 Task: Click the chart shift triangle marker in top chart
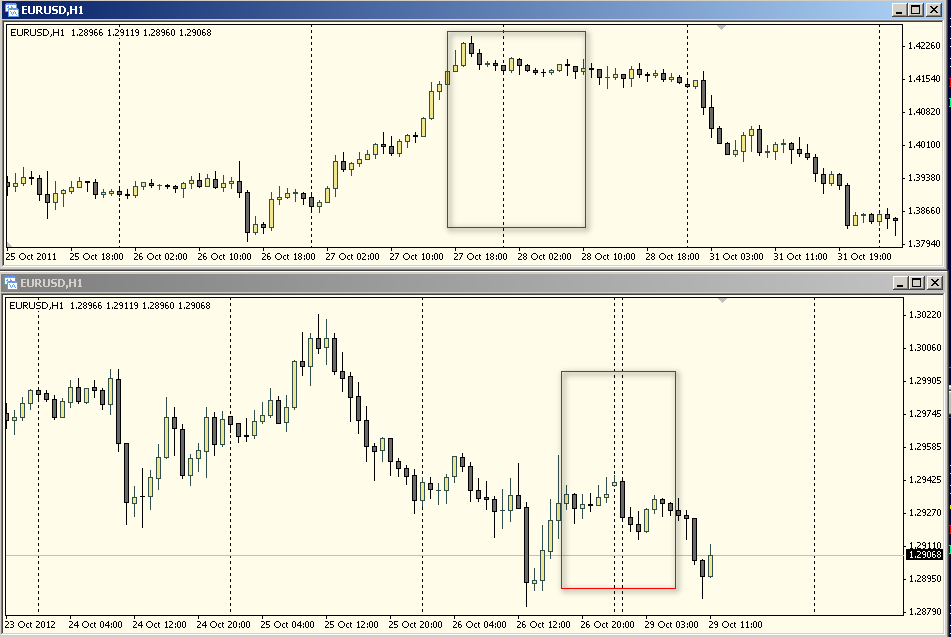pos(721,28)
